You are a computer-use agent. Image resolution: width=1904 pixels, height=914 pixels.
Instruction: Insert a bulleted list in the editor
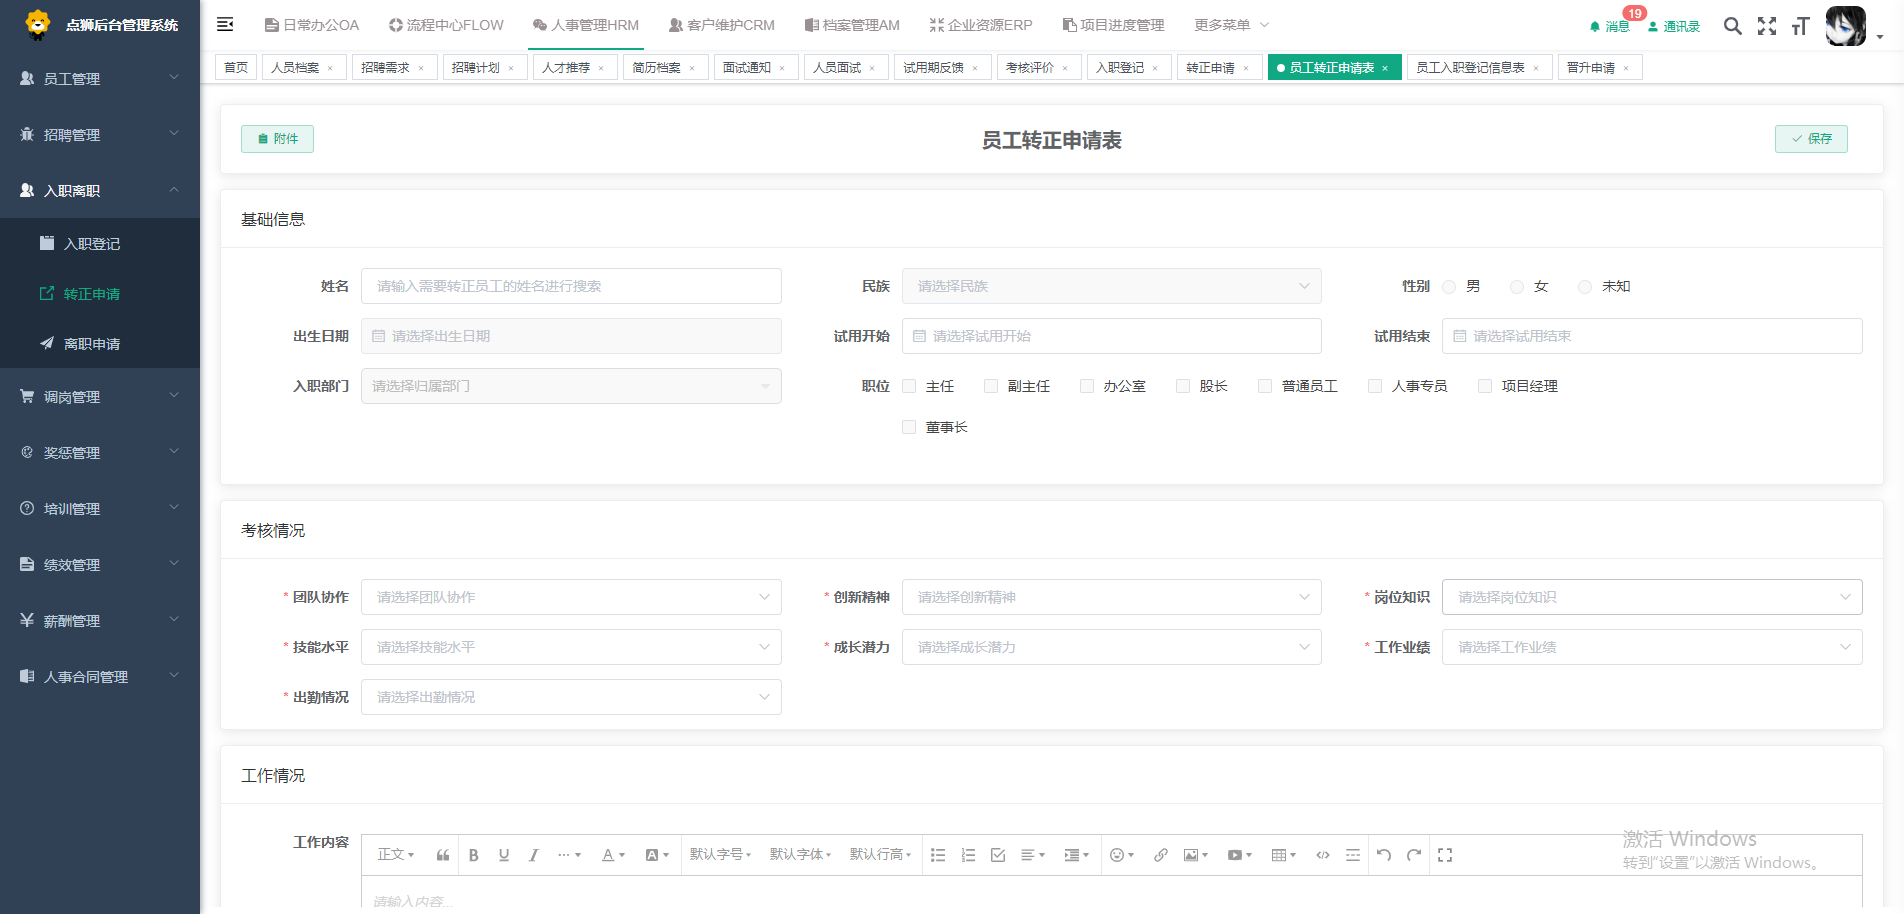[938, 855]
